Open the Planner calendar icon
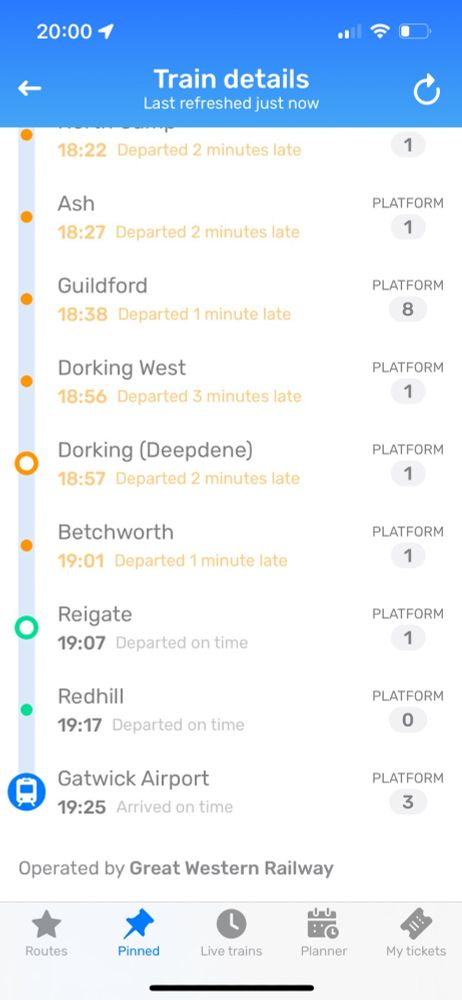 324,934
